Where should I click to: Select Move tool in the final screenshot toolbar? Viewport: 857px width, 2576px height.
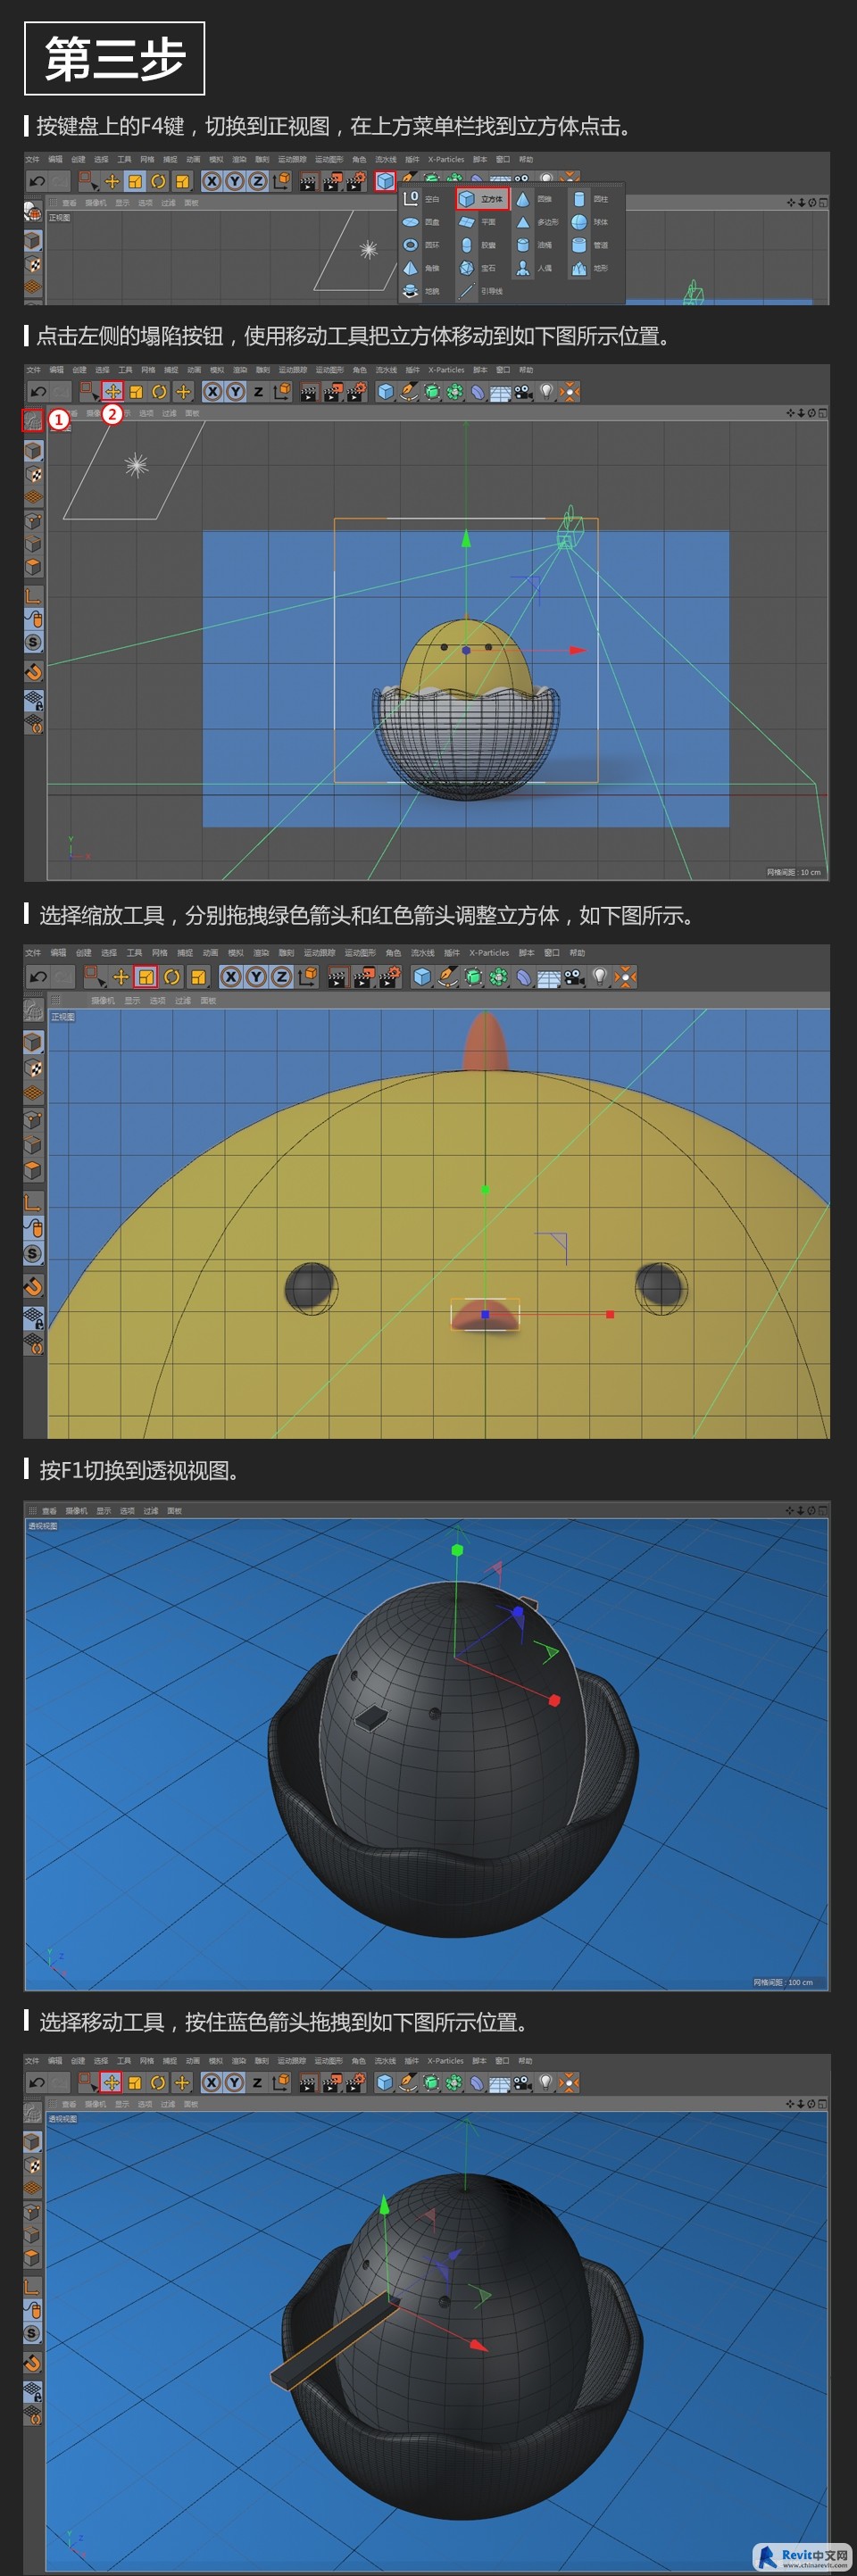click(x=111, y=2082)
